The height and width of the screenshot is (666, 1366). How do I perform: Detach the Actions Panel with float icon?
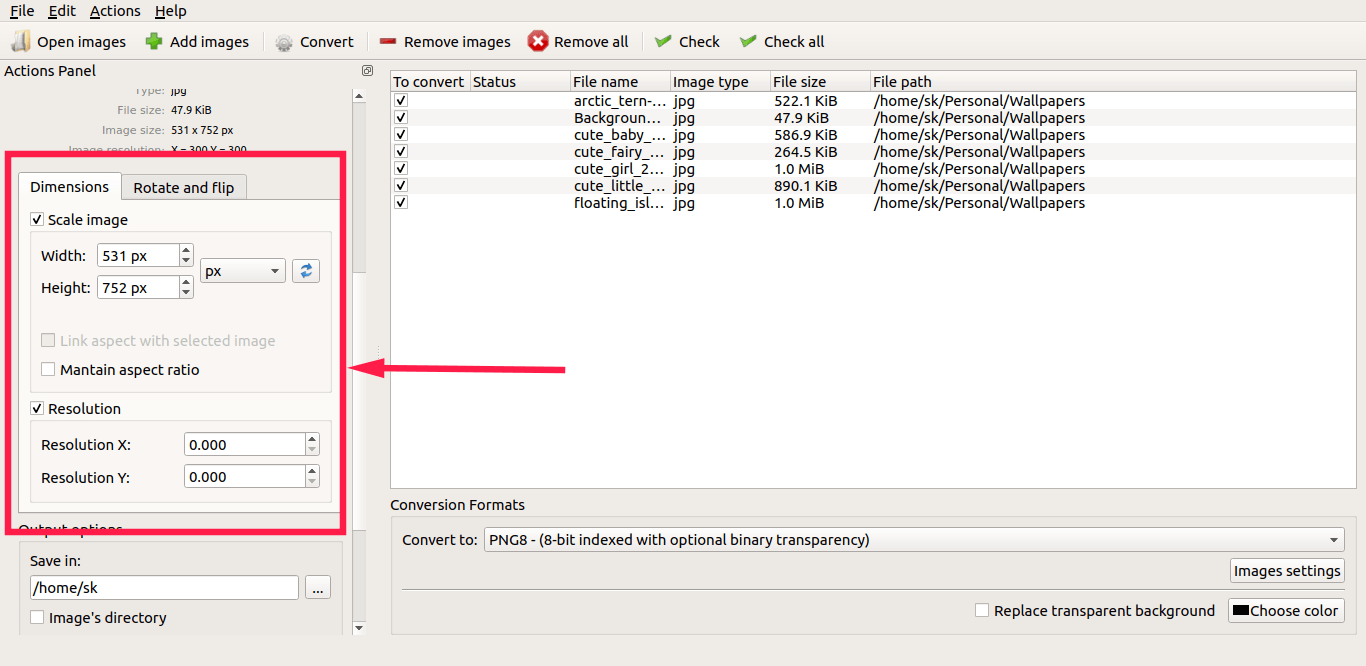(367, 71)
